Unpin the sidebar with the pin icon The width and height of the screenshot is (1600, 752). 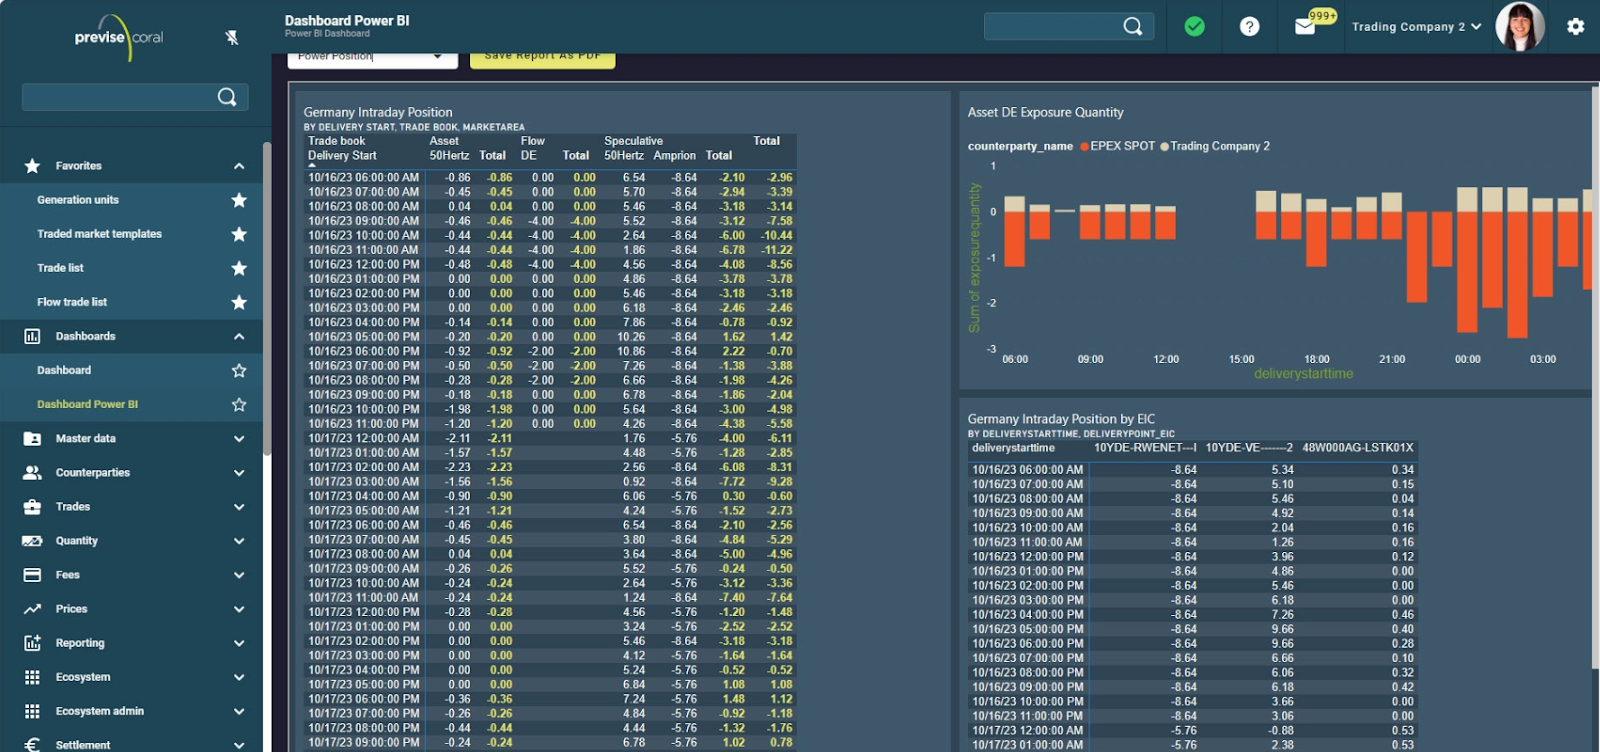click(232, 38)
